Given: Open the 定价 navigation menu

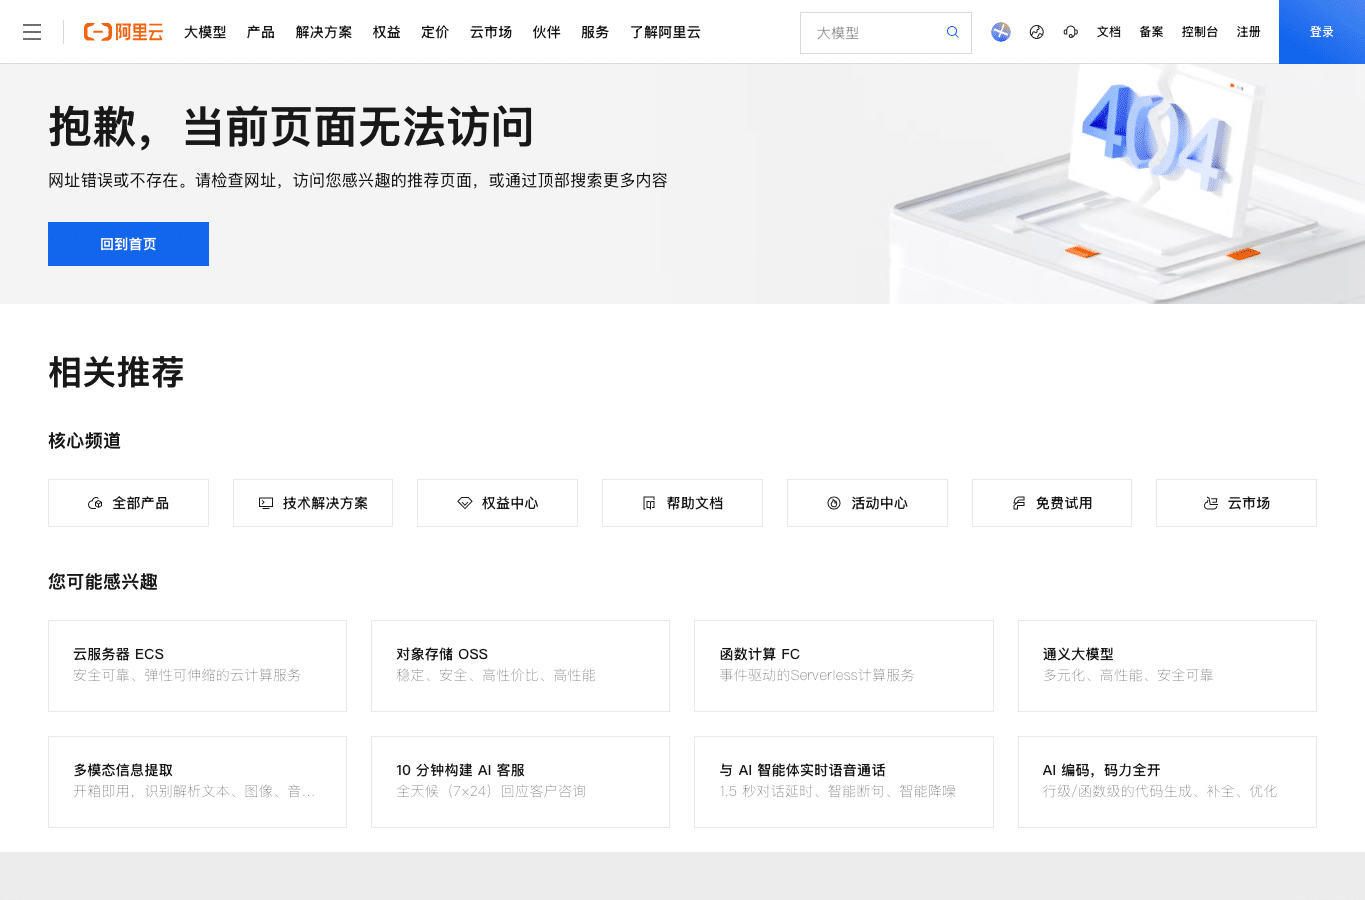Looking at the screenshot, I should click(x=435, y=32).
